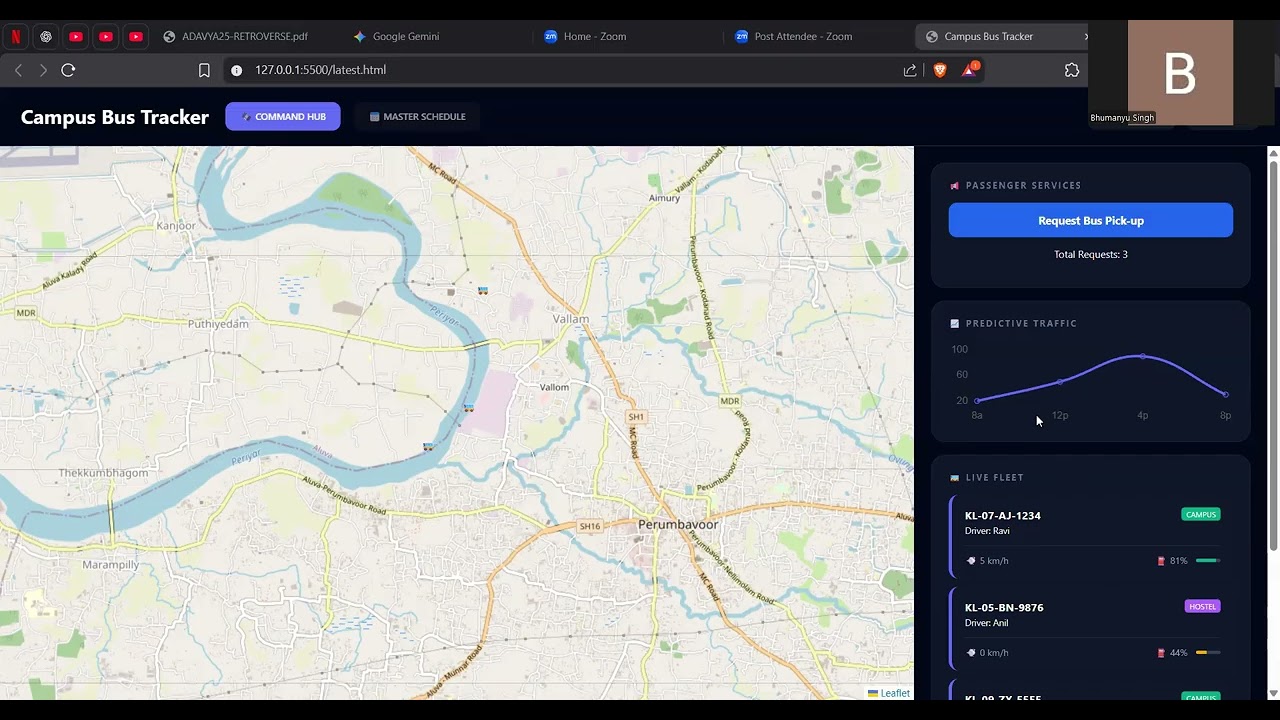Select bus KL-07-AJ-1234 in fleet list

click(1091, 537)
